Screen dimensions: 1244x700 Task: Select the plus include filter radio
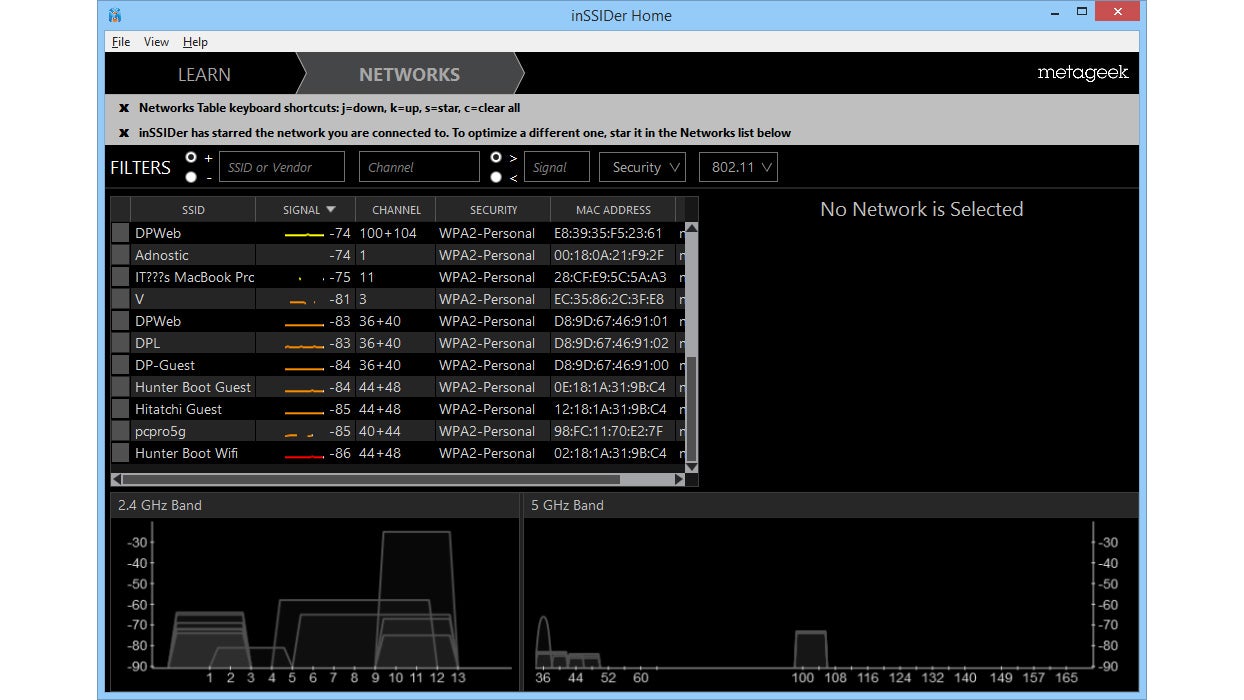(191, 158)
